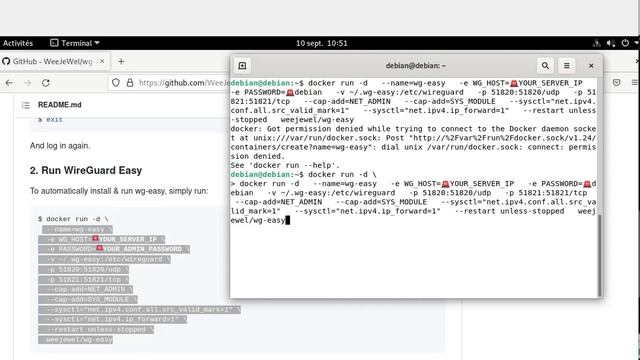This screenshot has width=640, height=360.
Task: Click the padlock site security icon
Action: click(130, 83)
